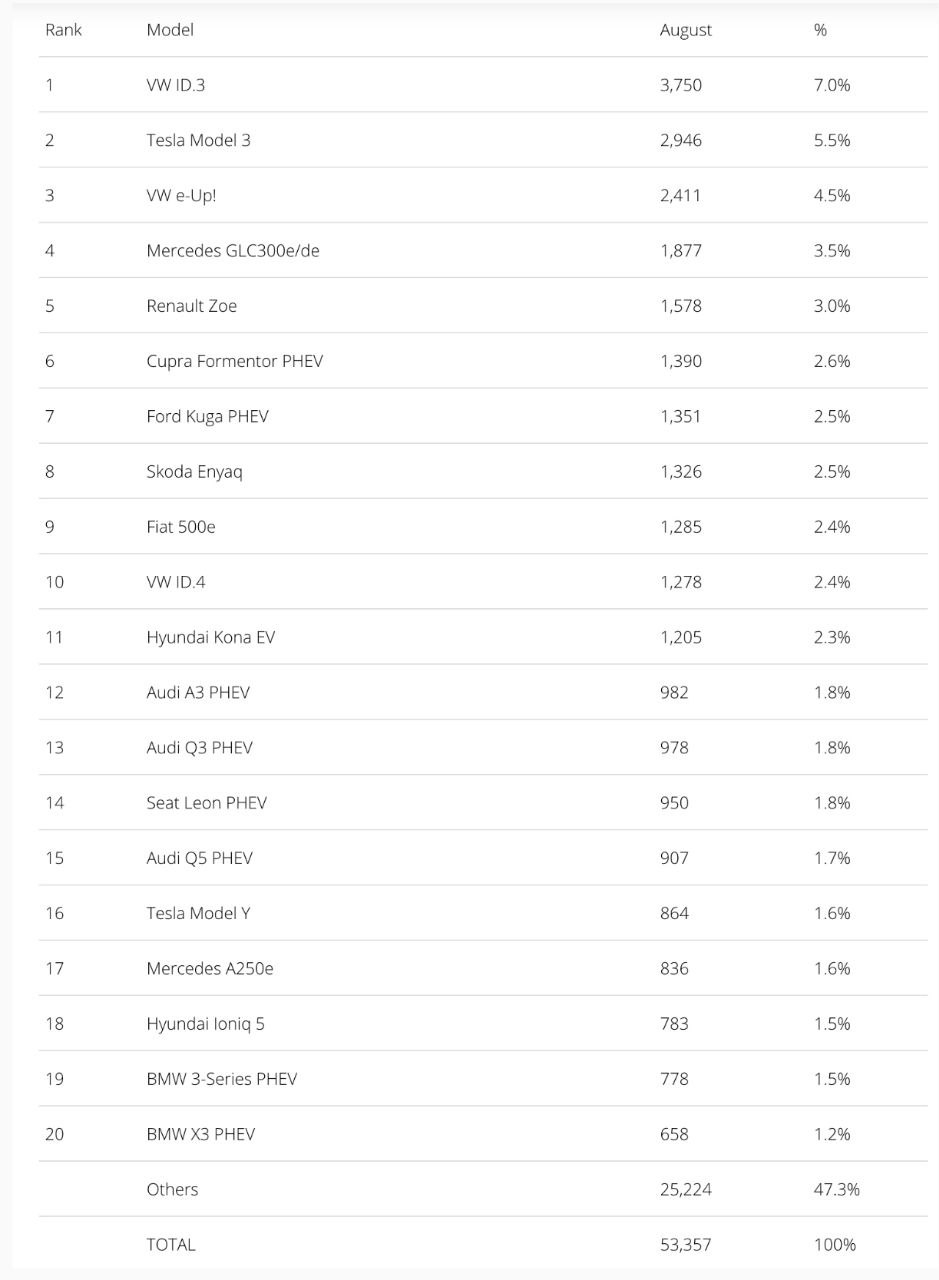Click the August column header
Viewport: 939px width, 1280px height.
tap(686, 30)
